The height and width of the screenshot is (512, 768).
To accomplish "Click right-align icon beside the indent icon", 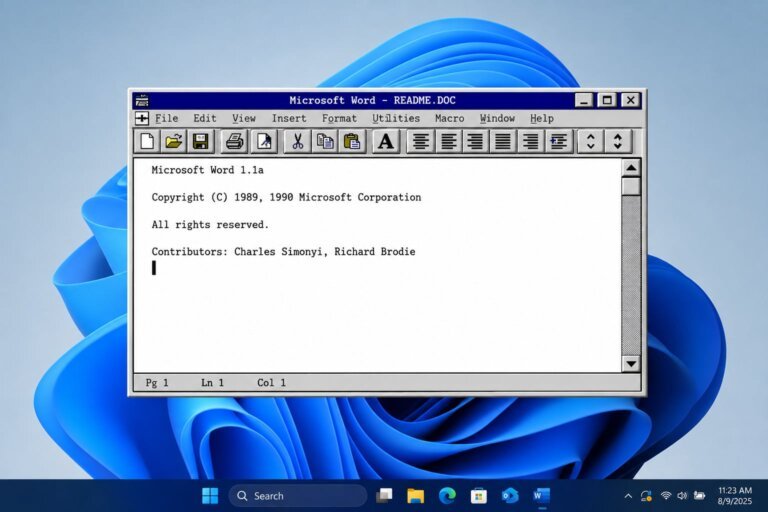I will (x=530, y=142).
